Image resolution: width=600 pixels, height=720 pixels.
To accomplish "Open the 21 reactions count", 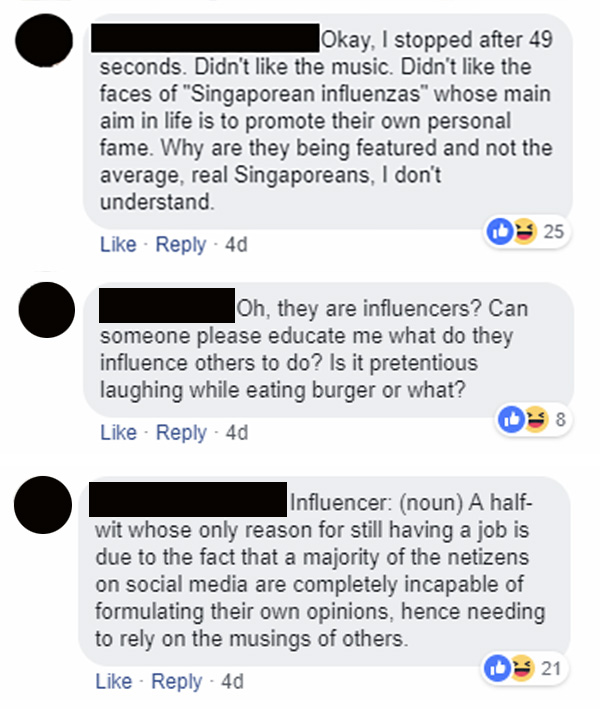I will 551,668.
